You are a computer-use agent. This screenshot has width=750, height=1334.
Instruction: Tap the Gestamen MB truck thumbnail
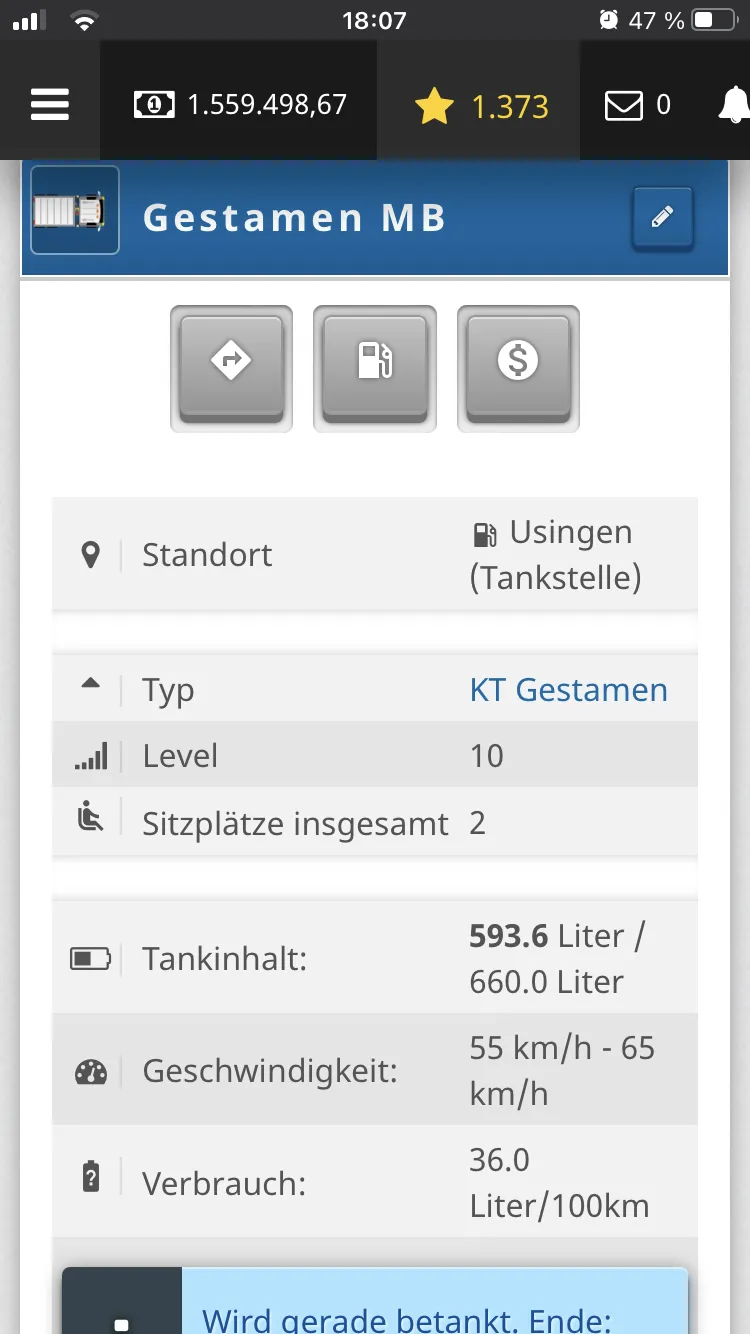[75, 210]
